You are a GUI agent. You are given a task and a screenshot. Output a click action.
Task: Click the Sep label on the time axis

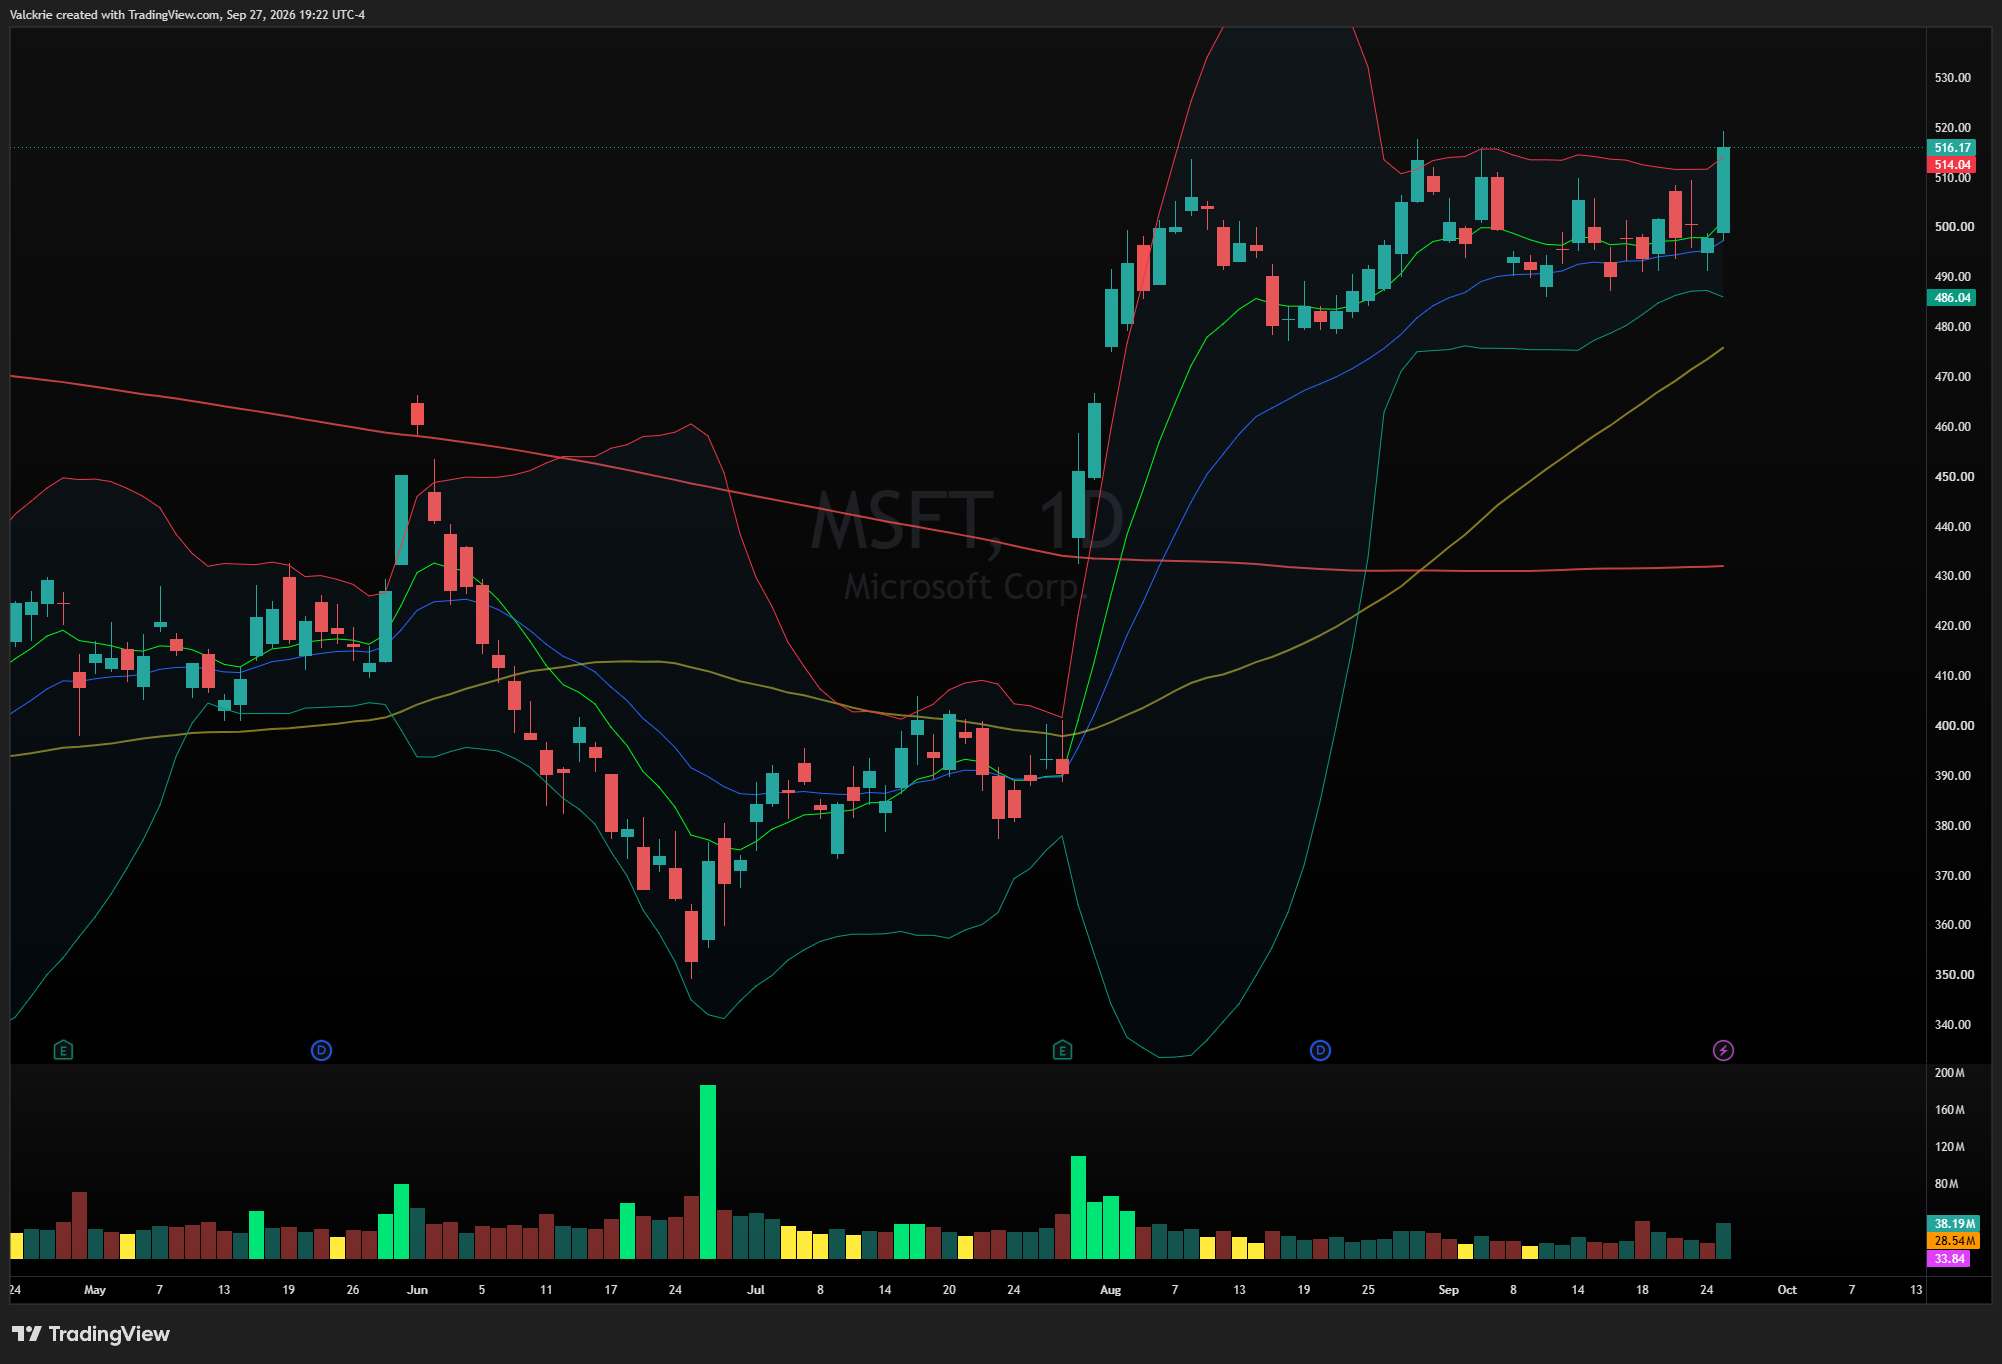tap(1448, 1290)
